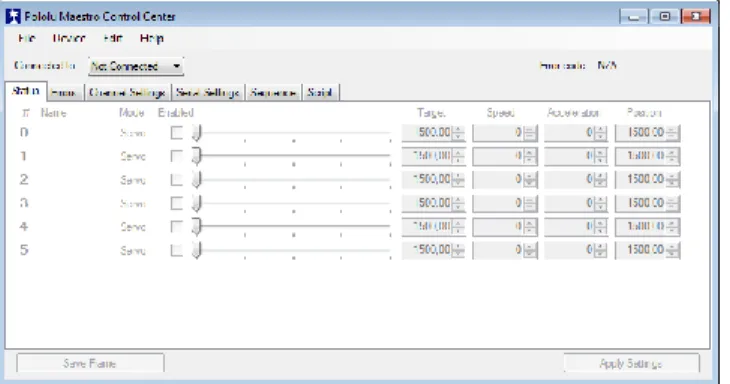
Task: Click channel 1 Acceleration spinner arrows
Action: pyautogui.click(x=601, y=156)
